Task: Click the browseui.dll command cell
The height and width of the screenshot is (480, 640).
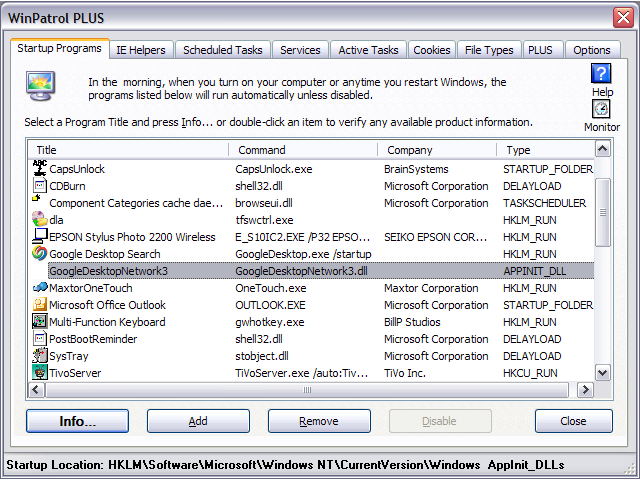Action: (x=264, y=203)
